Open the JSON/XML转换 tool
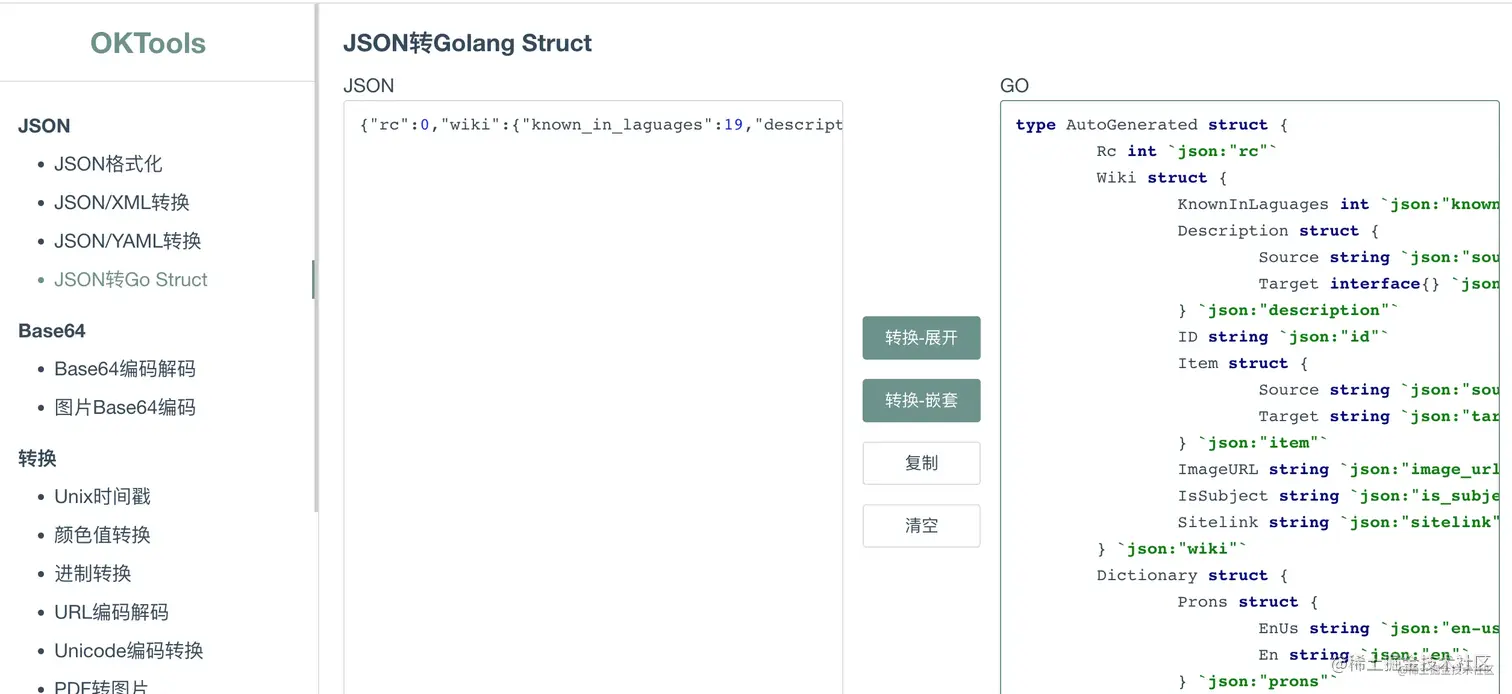Screen dimensions: 1512x694 coord(121,202)
